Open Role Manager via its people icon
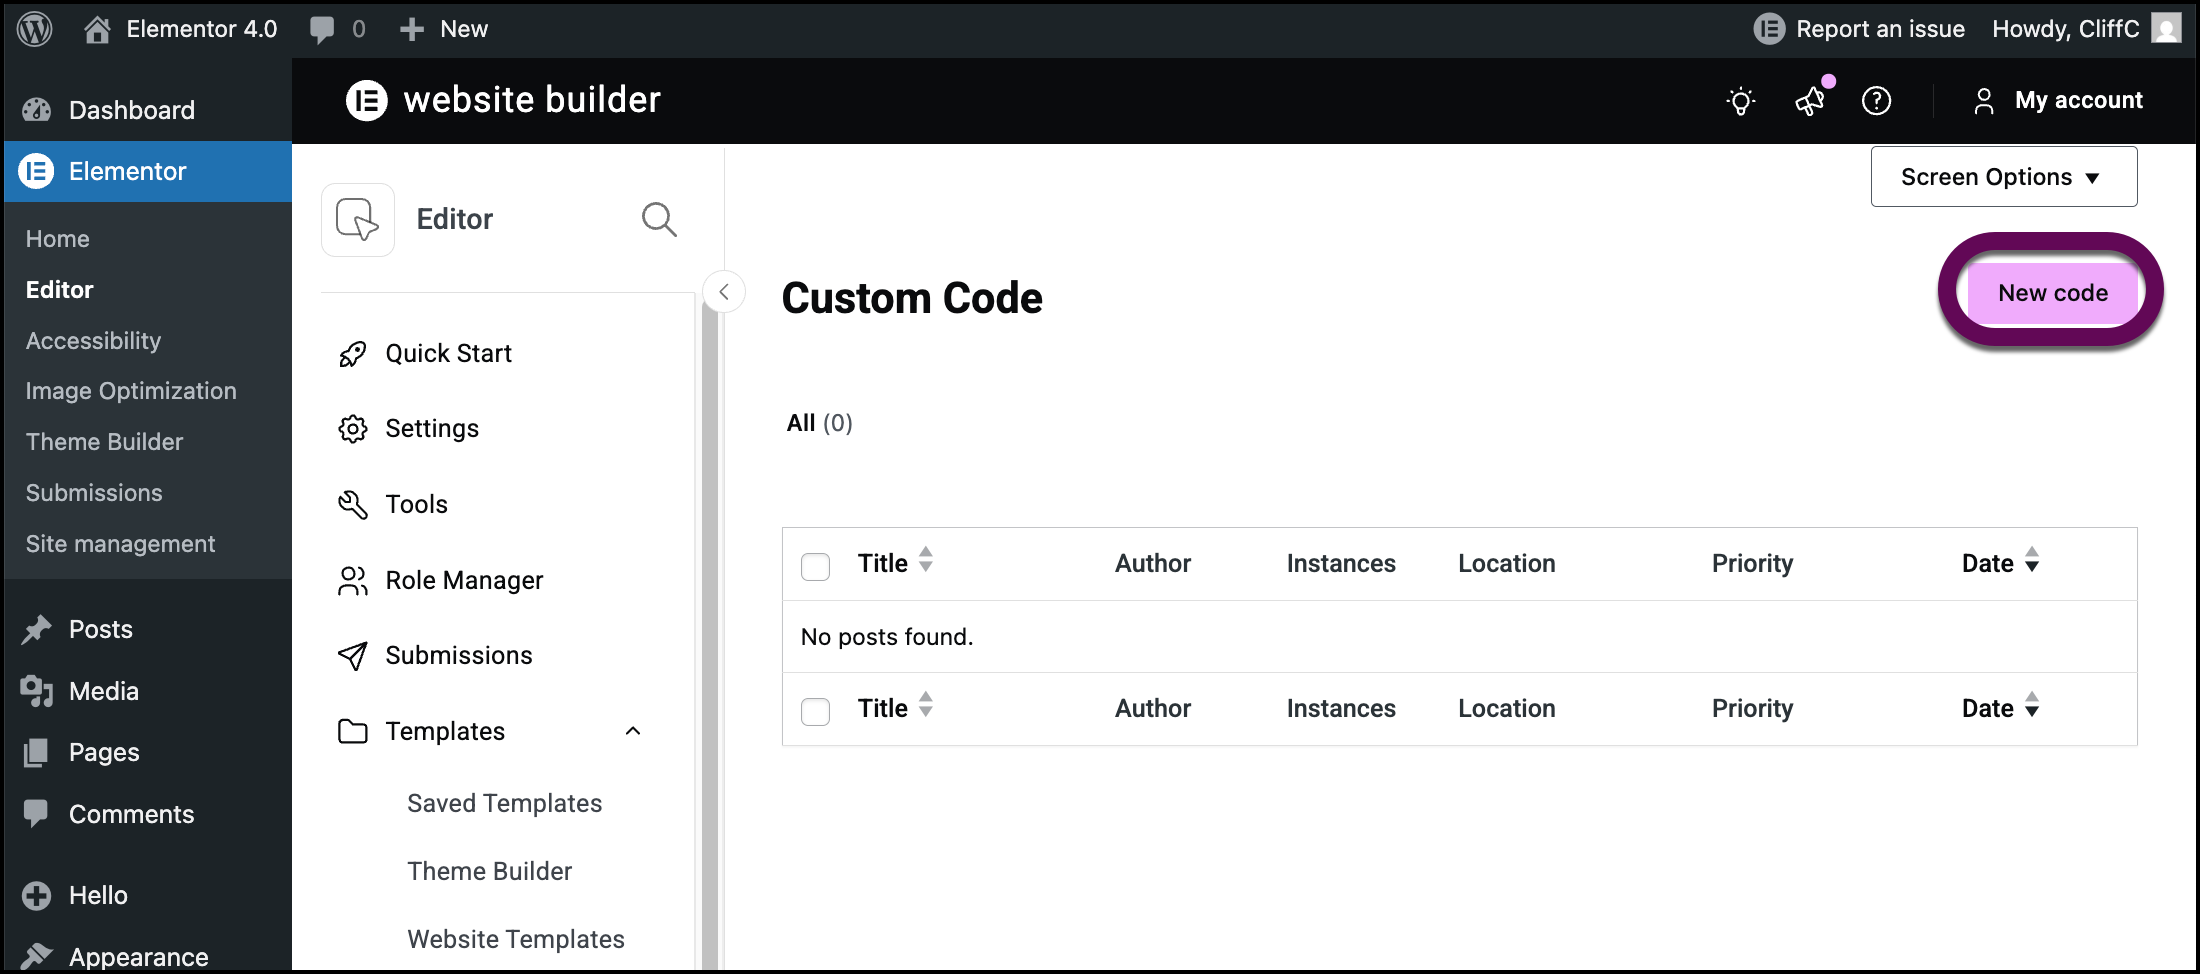The image size is (2200, 974). tap(352, 580)
